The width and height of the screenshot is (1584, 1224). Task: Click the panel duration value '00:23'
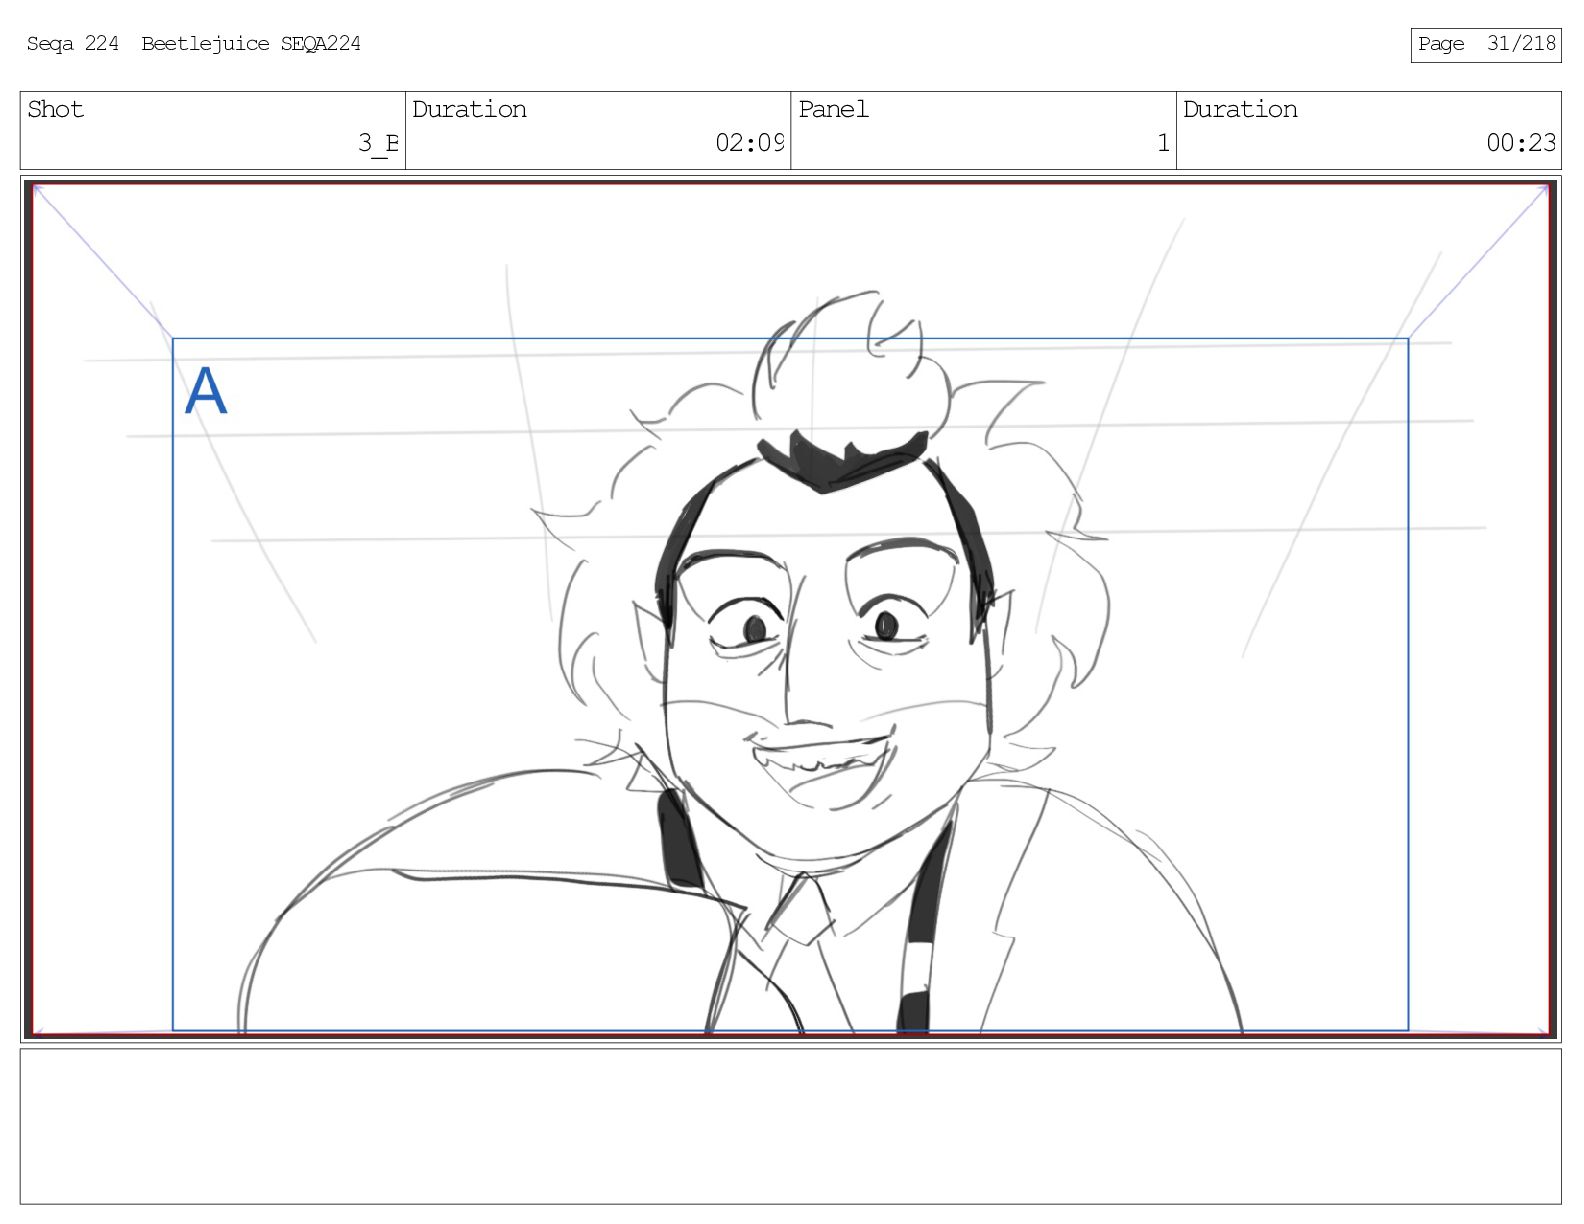click(x=1520, y=143)
